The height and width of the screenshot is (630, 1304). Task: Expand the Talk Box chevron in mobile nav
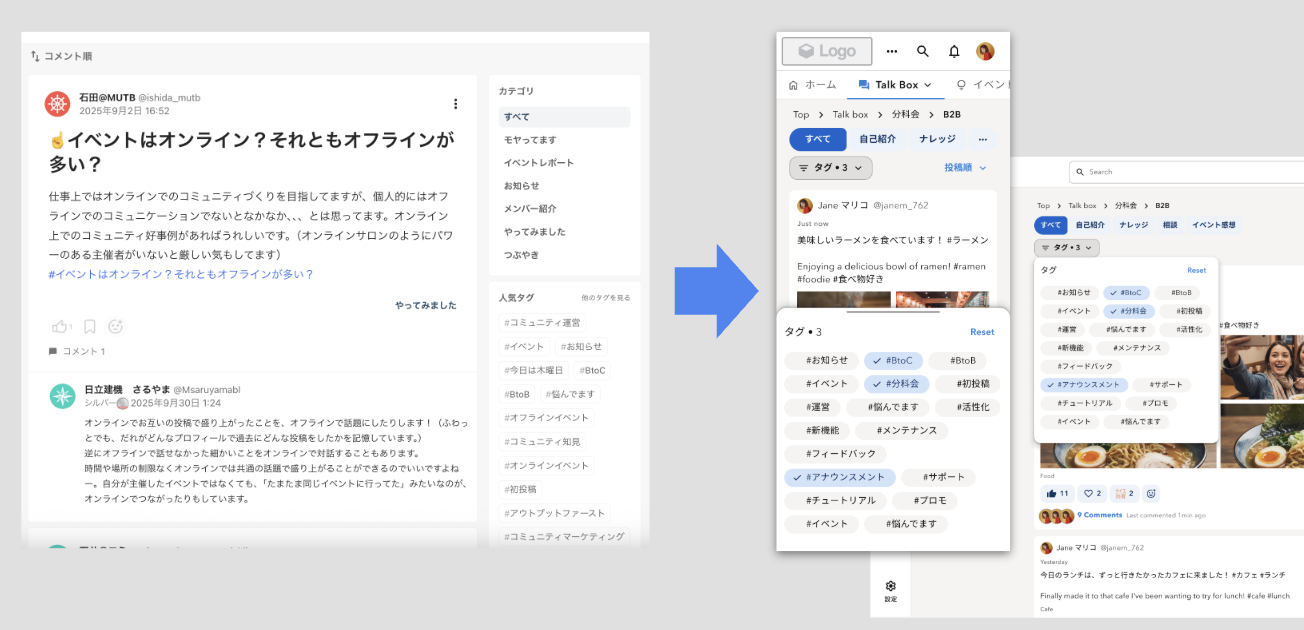tap(928, 85)
